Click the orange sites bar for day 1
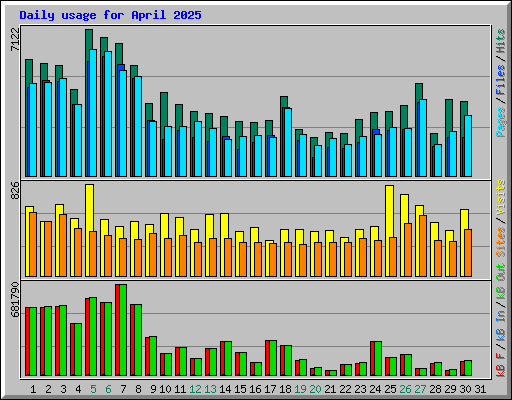The image size is (512, 400). (x=33, y=244)
